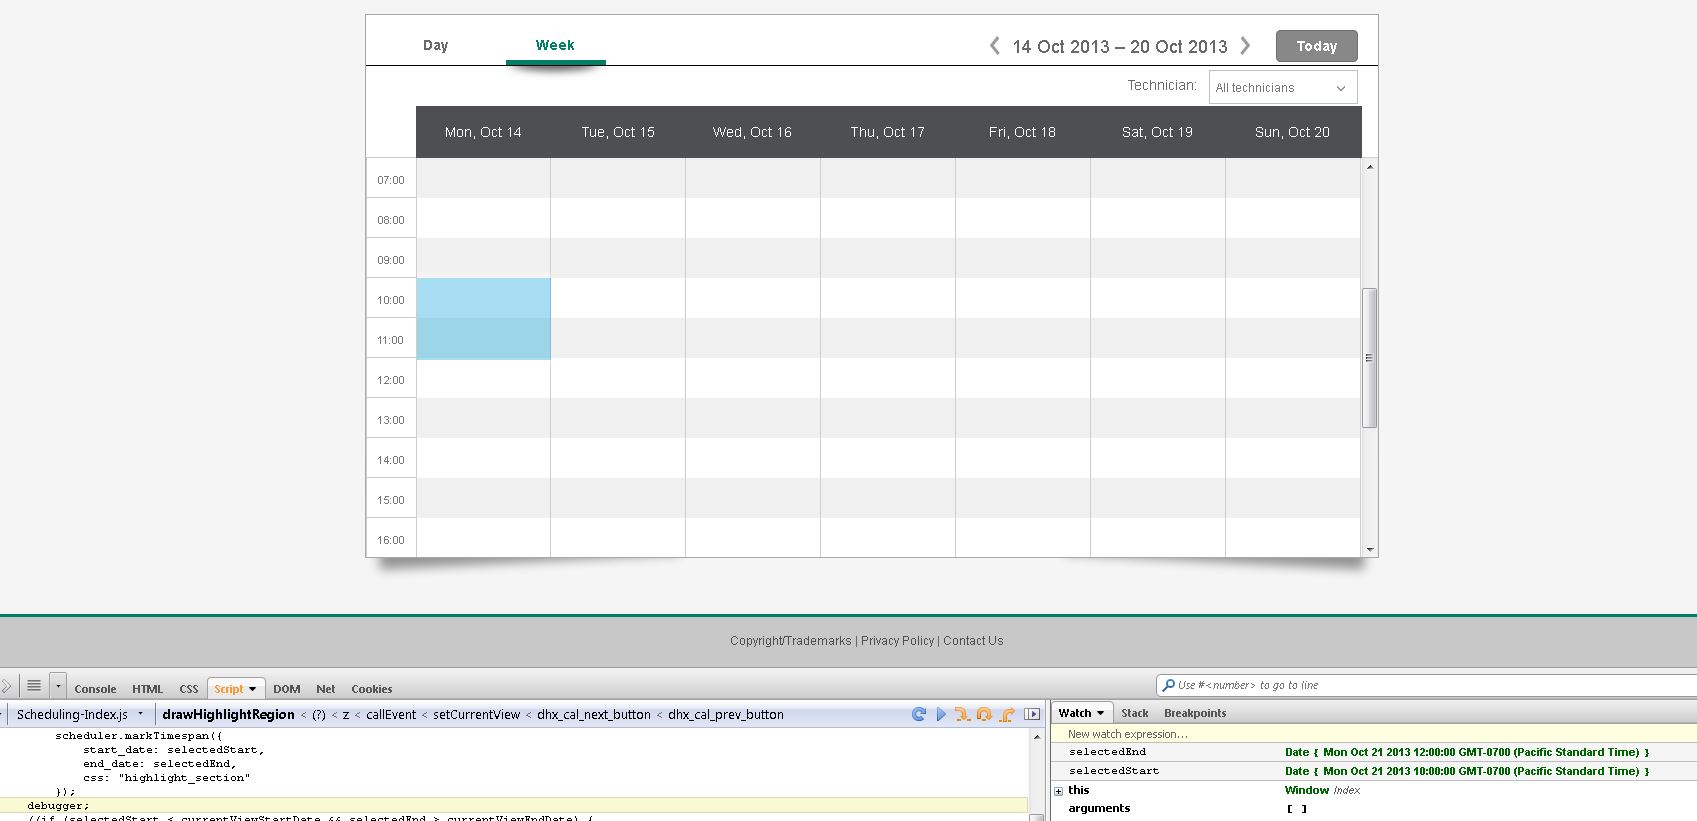
Task: Open the DOM panel tab
Action: [287, 689]
